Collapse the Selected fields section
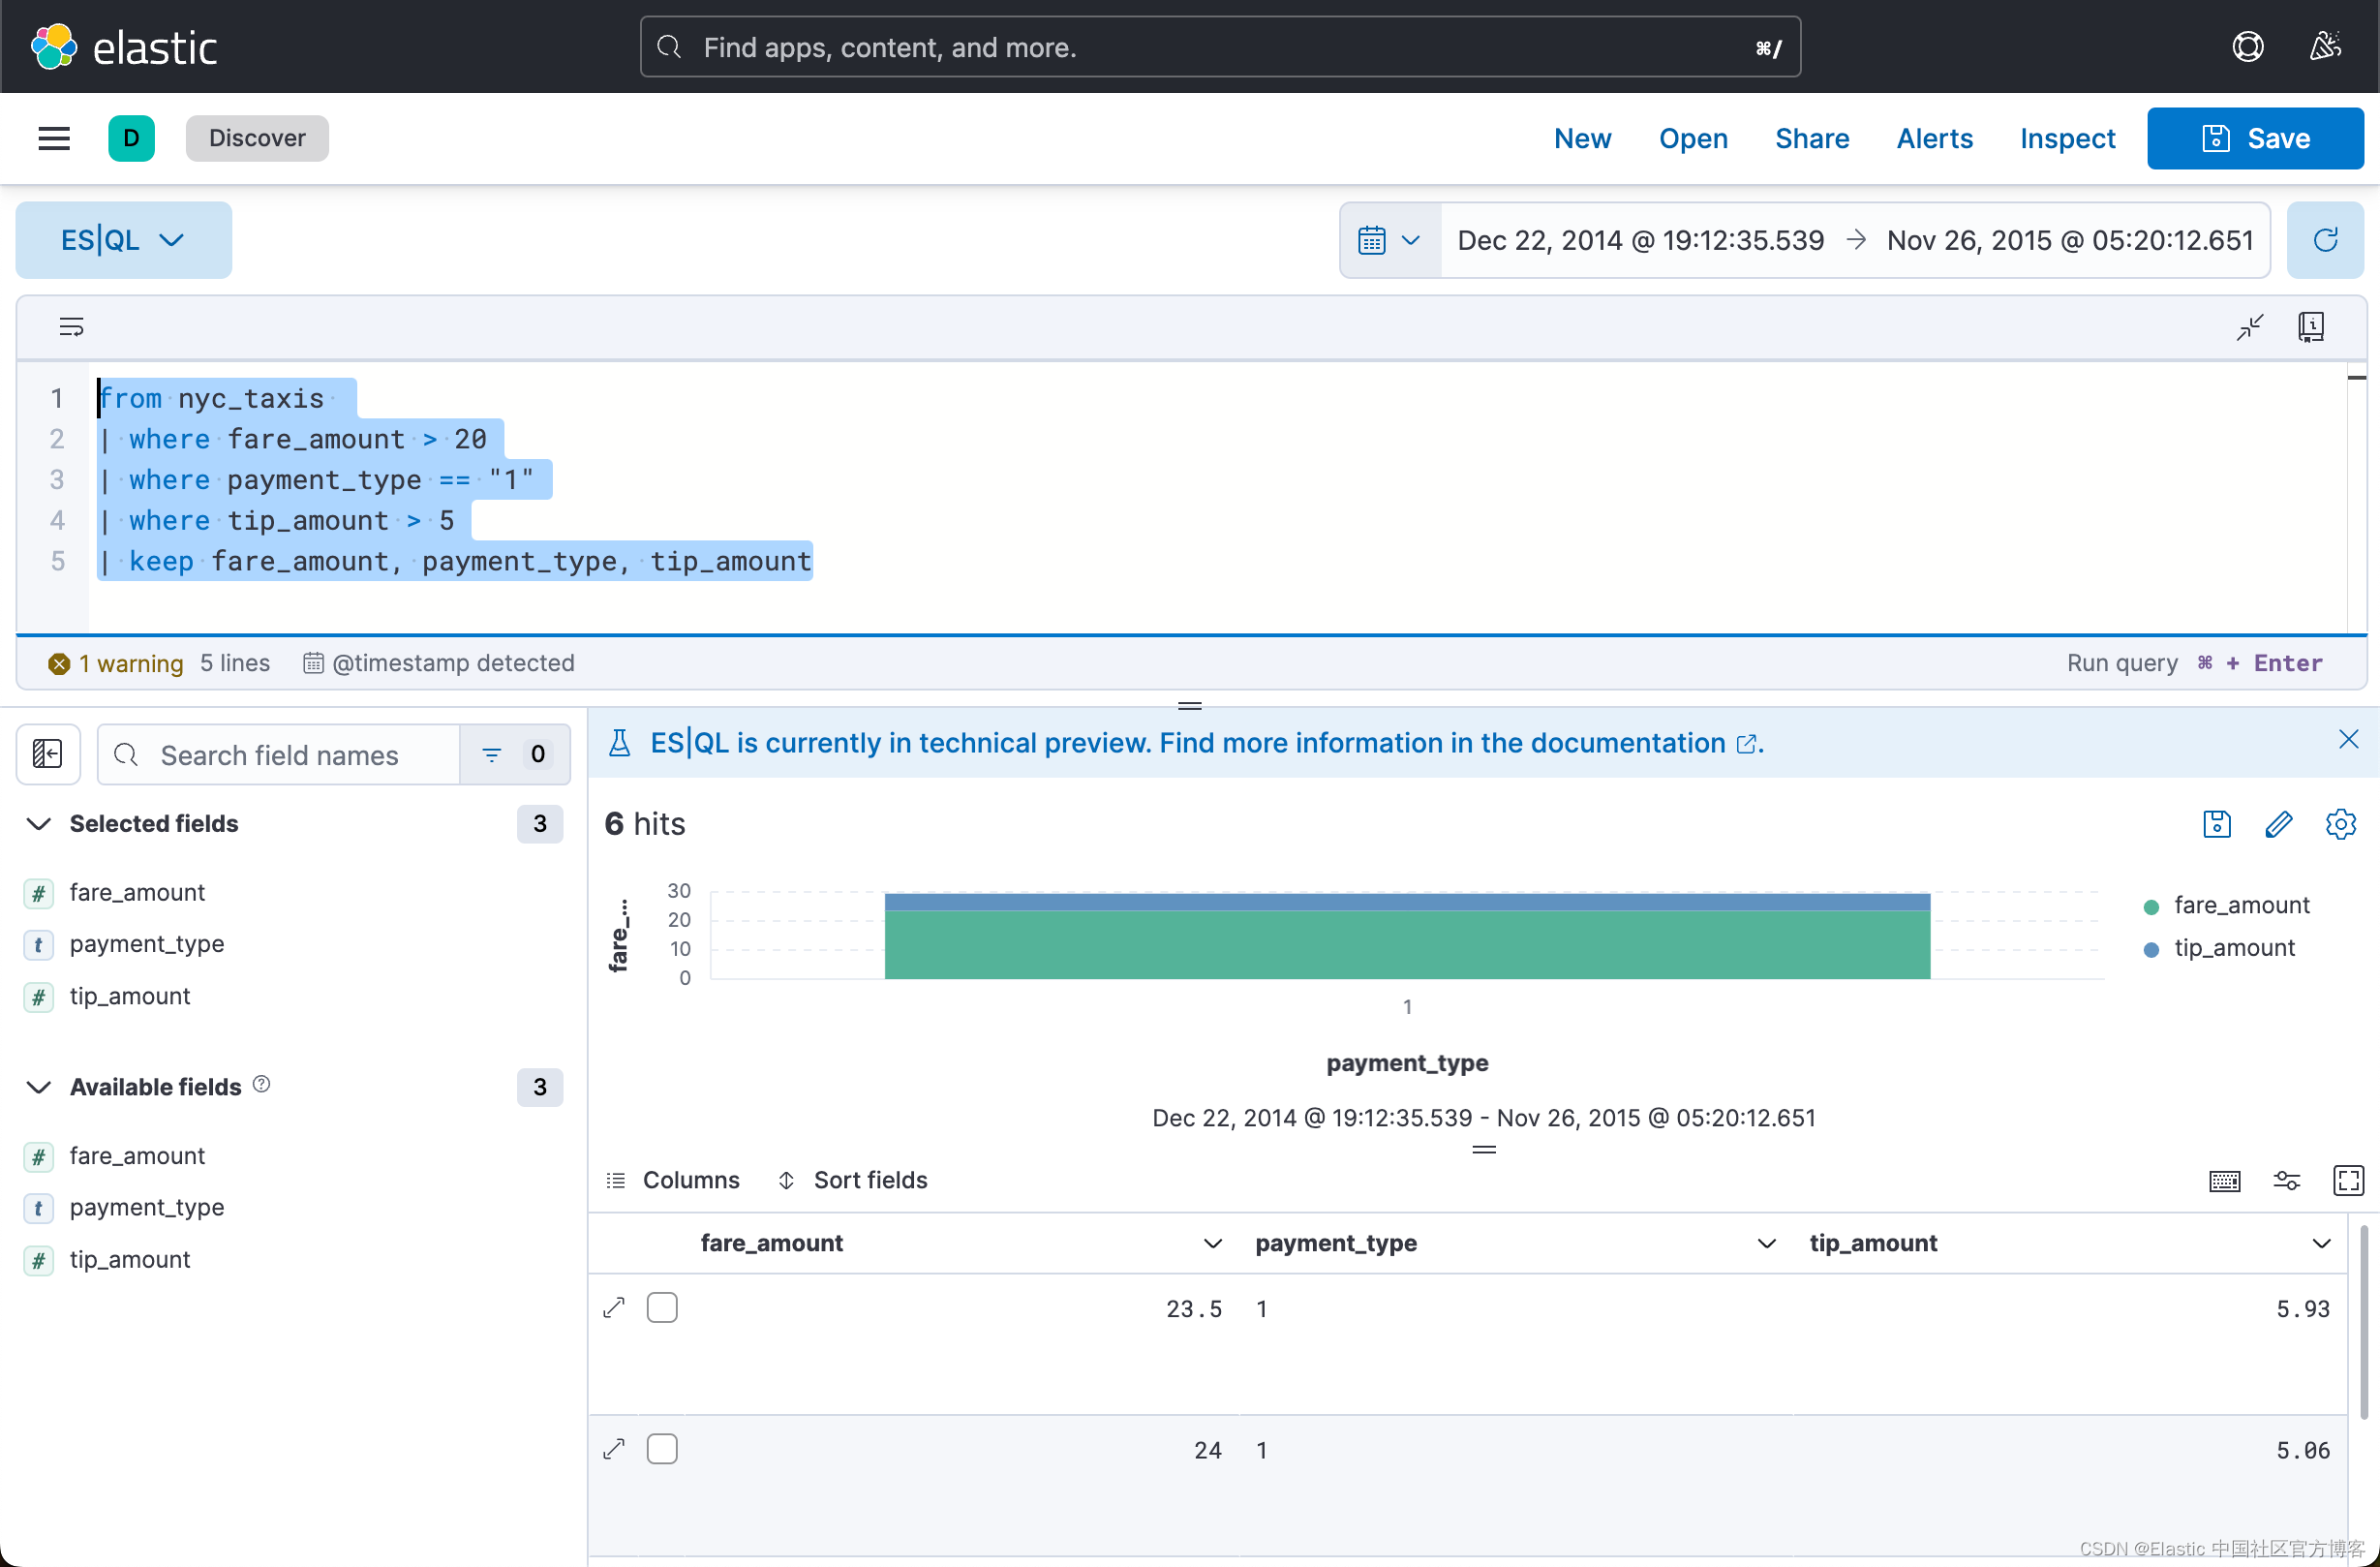This screenshot has height=1567, width=2380. 39,824
